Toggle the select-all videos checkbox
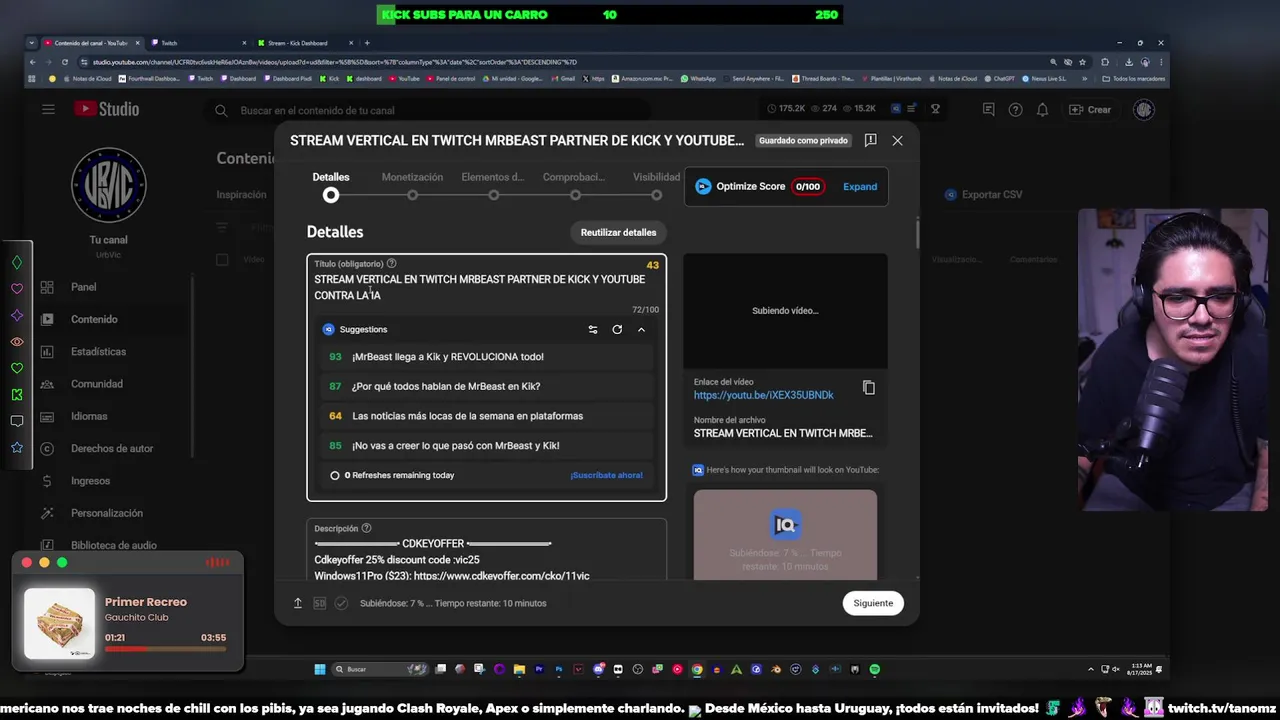 222,259
